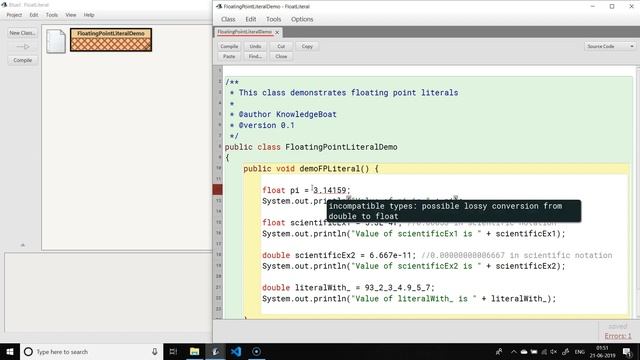Open the Tools menu in BlueJ main window
This screenshot has width=640, height=360.
tap(52, 15)
